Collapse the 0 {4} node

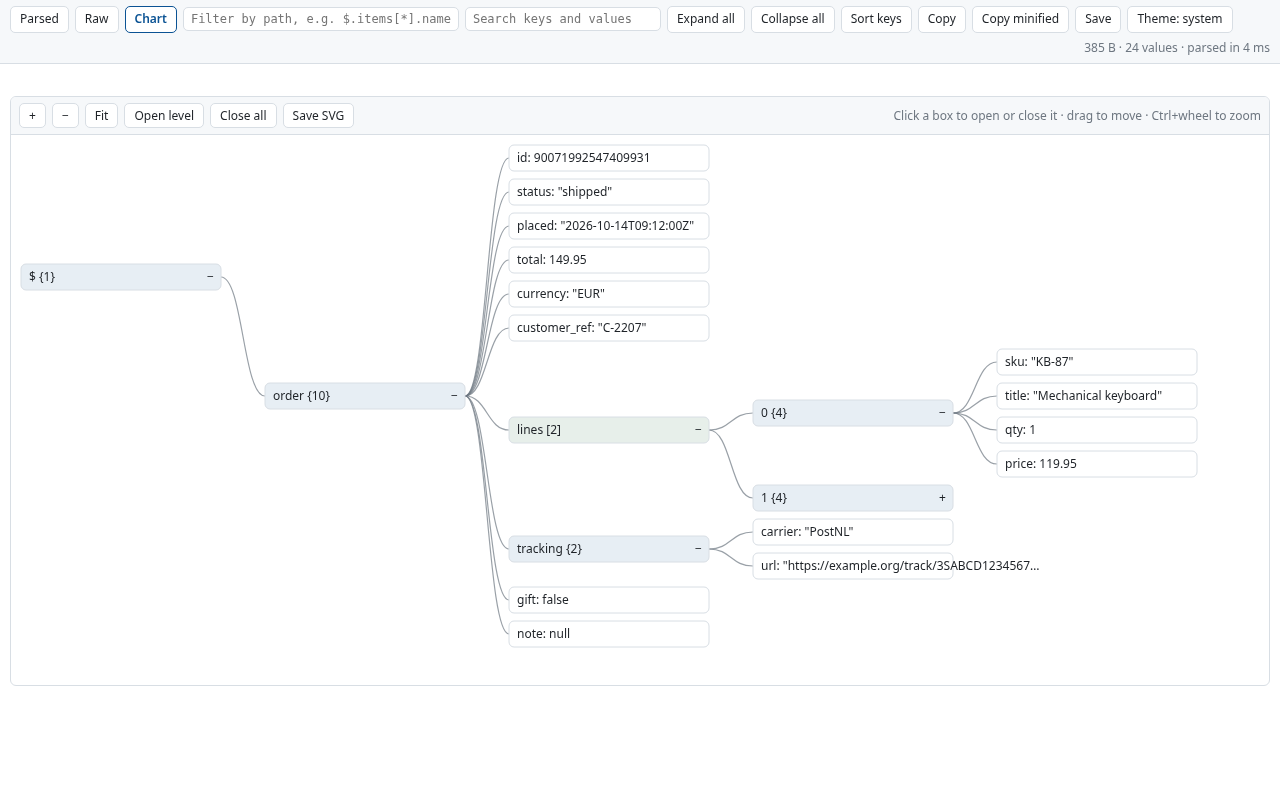[x=942, y=413]
